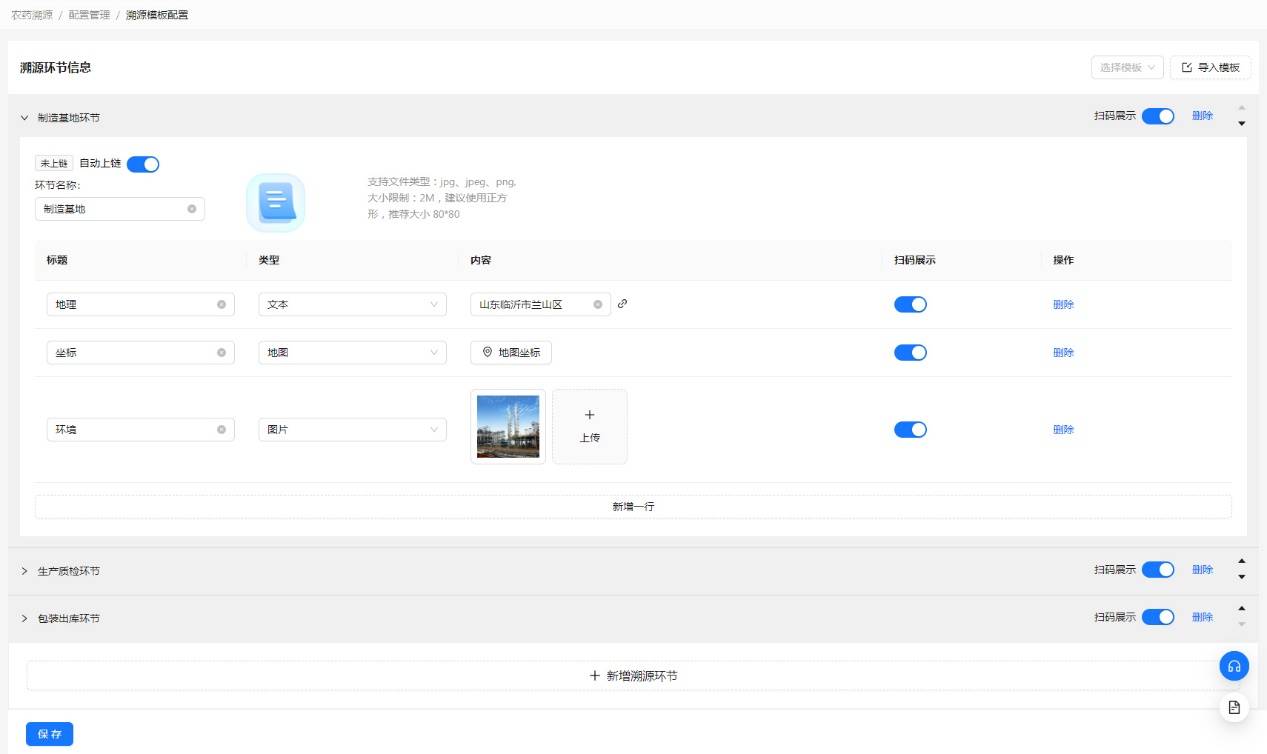Open the 地图 type dropdown in 坐标 row

click(x=352, y=353)
